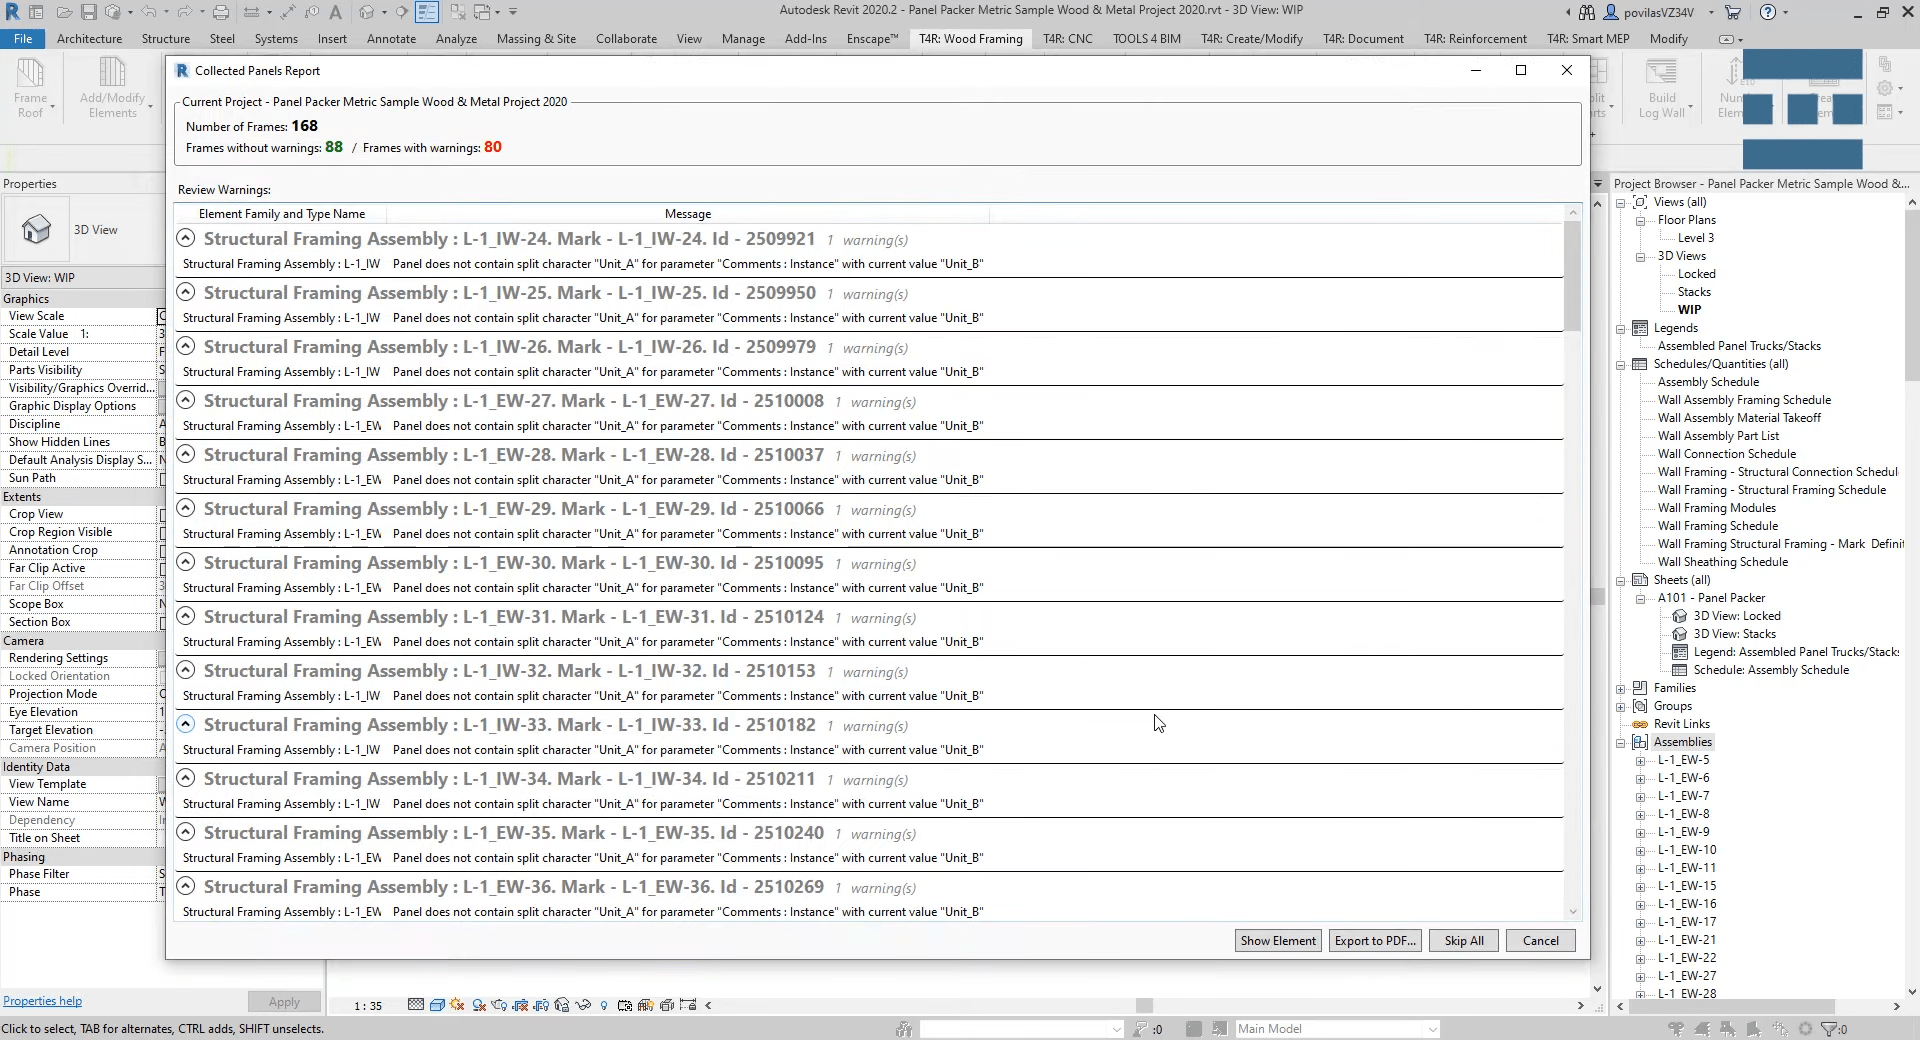
Task: Toggle Sun Path on the view control bar
Action: [455, 1005]
